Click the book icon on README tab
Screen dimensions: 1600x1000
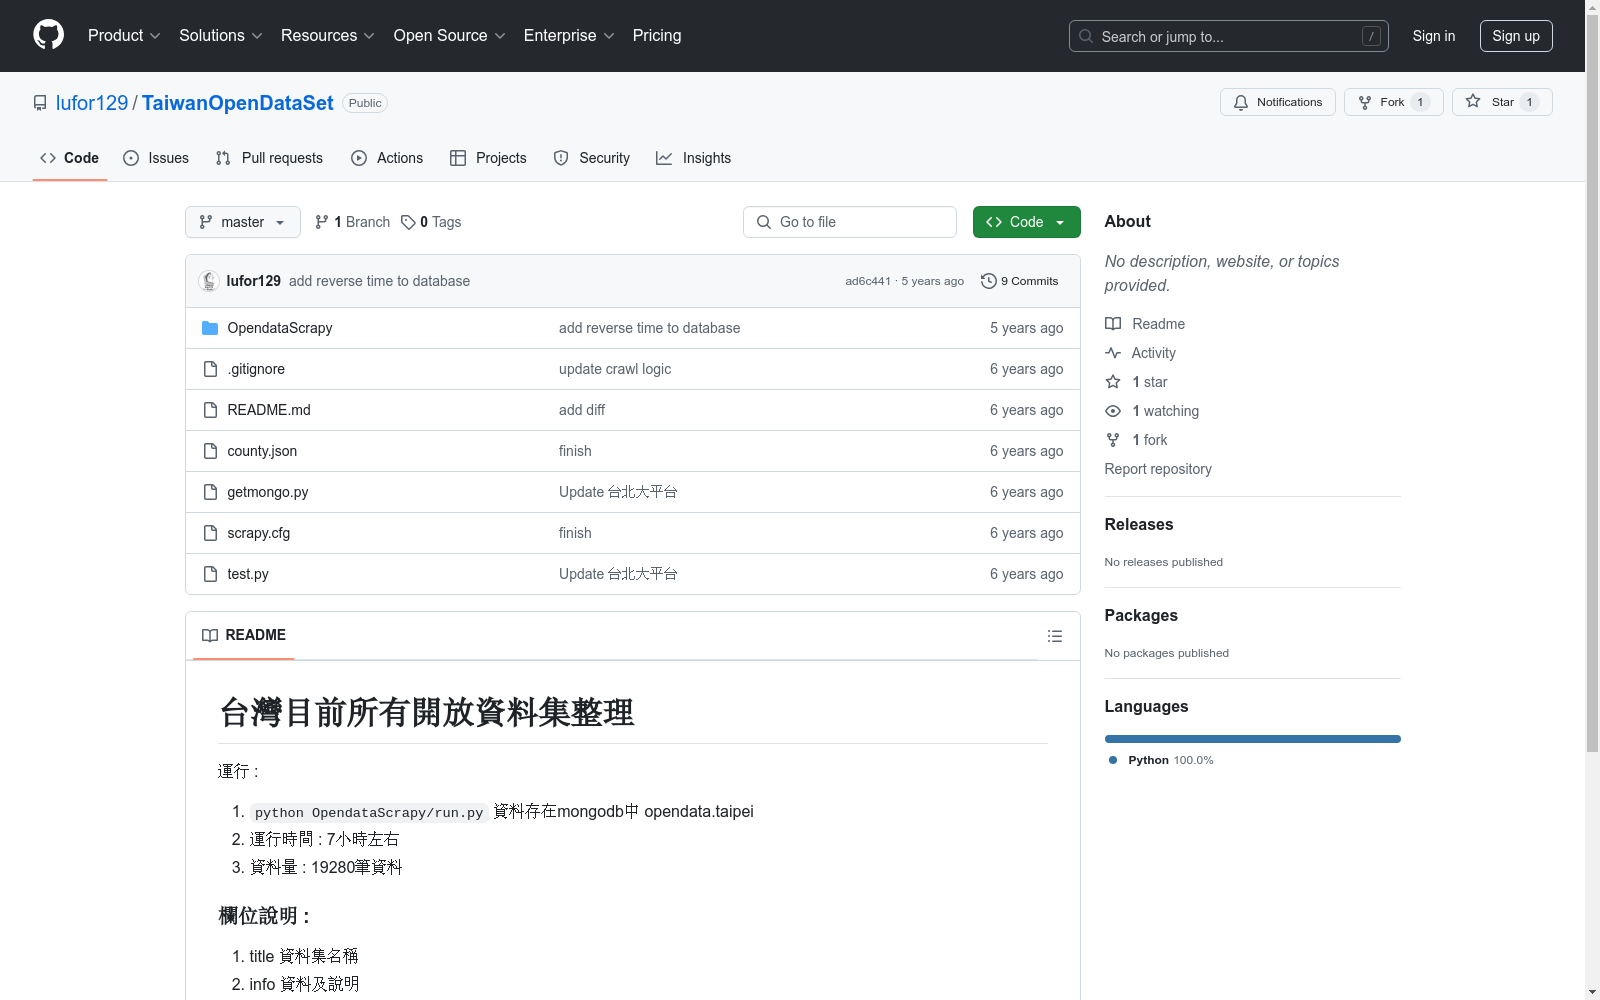click(210, 635)
